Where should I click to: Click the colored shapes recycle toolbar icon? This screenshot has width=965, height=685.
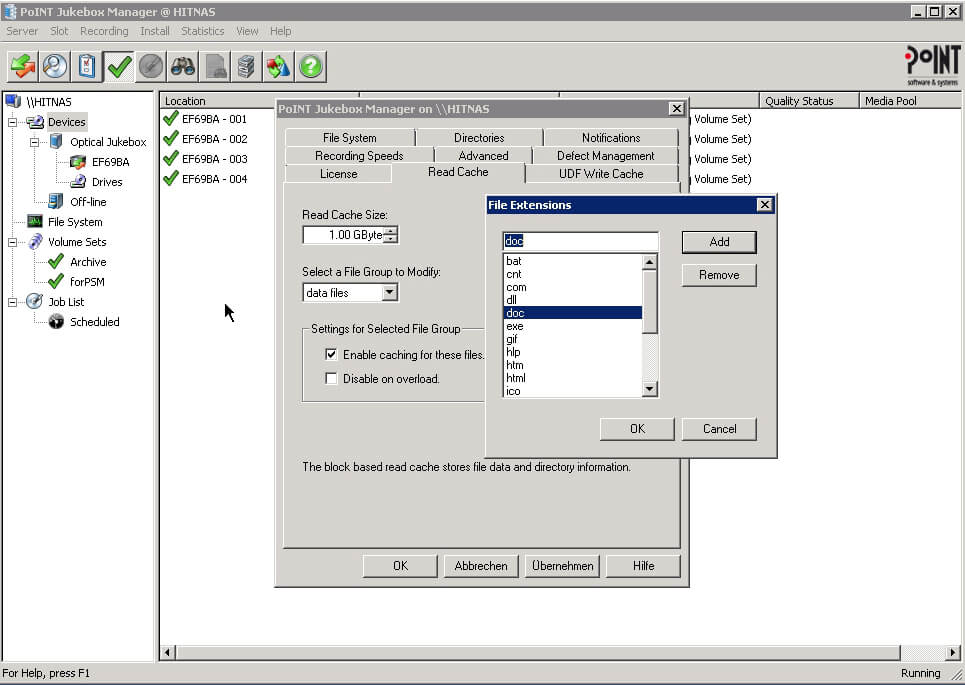click(279, 66)
